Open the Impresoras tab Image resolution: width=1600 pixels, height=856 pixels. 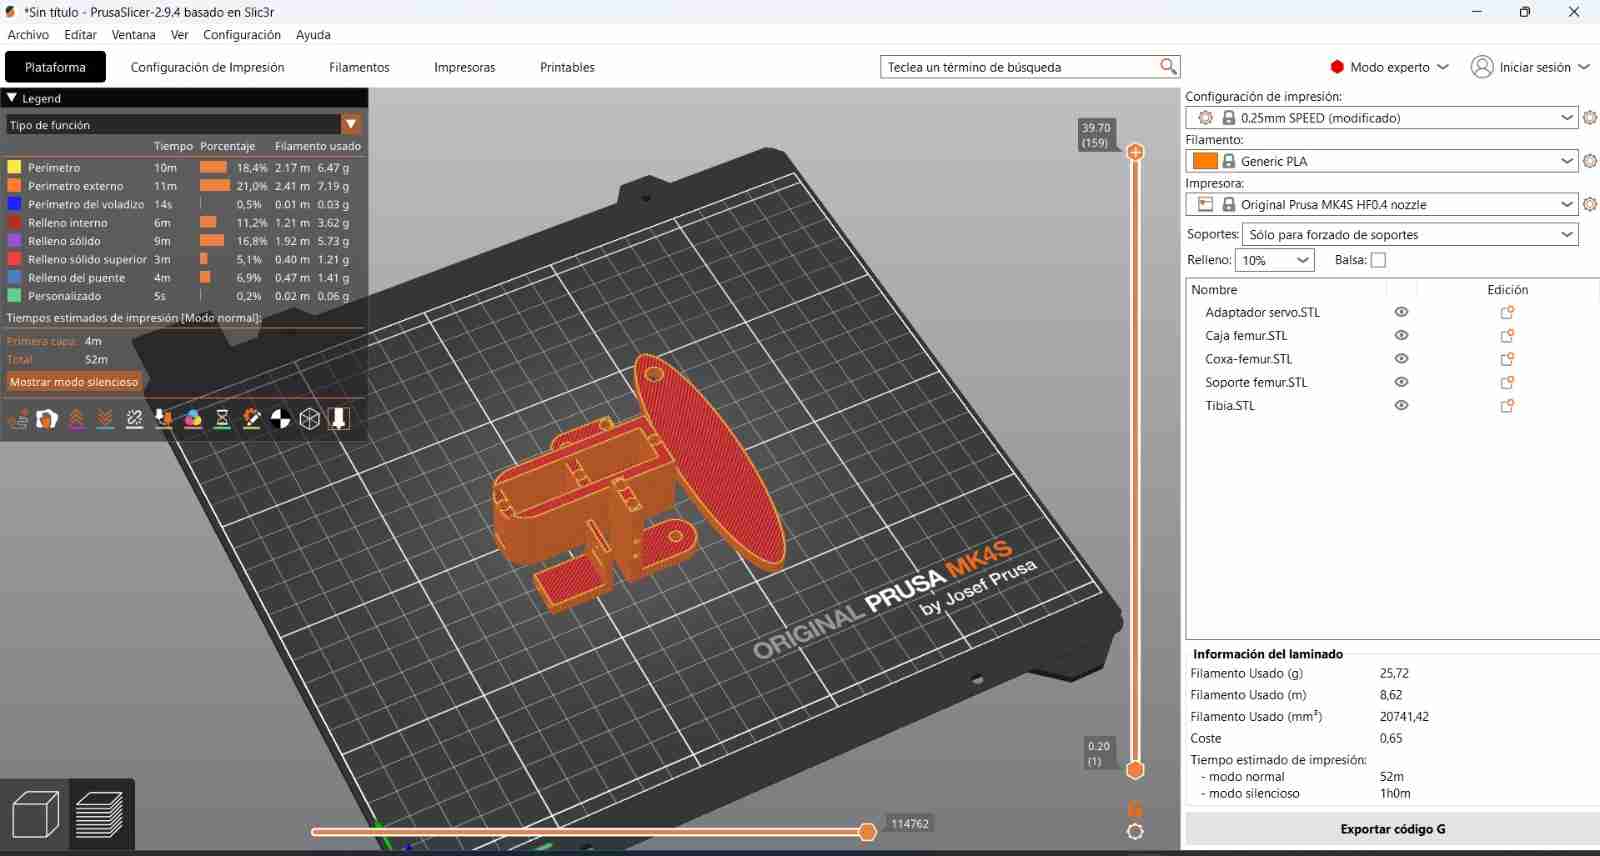pyautogui.click(x=464, y=67)
